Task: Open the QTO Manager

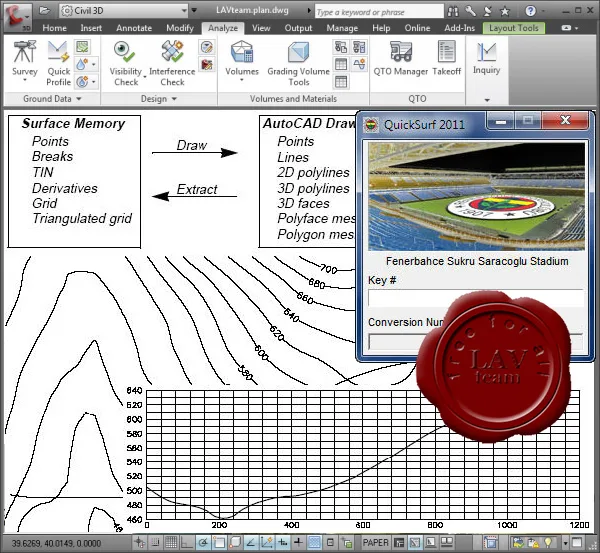Action: tap(401, 58)
